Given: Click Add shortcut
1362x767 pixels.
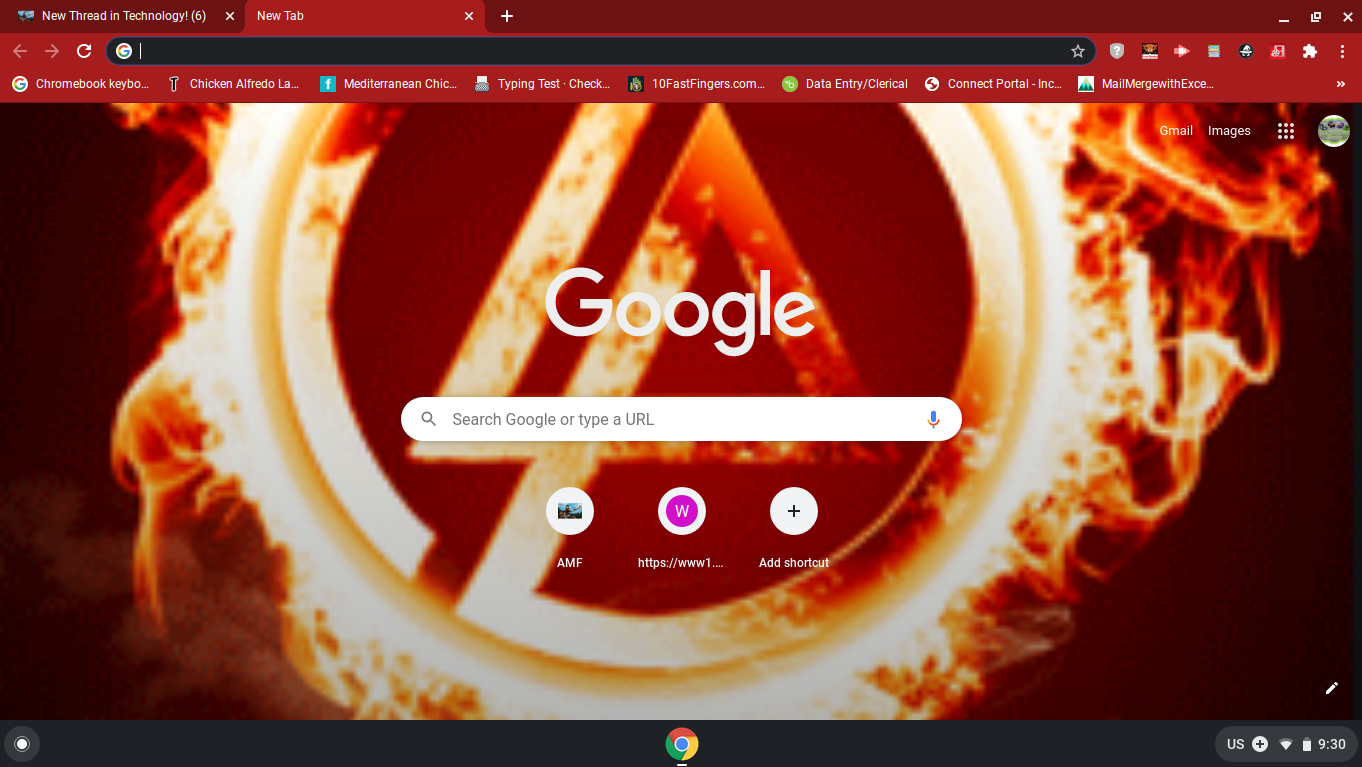Looking at the screenshot, I should tap(794, 528).
